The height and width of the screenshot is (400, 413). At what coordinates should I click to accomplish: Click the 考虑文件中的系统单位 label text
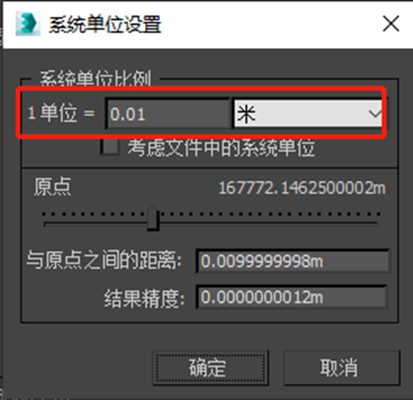221,148
